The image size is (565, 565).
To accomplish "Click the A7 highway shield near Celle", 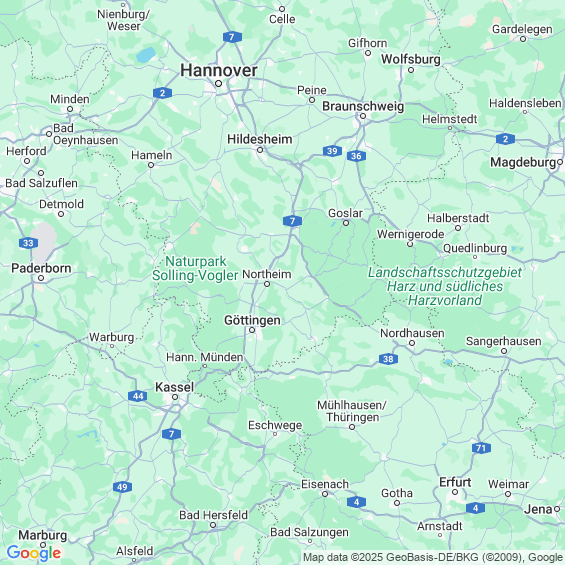I will click(232, 37).
